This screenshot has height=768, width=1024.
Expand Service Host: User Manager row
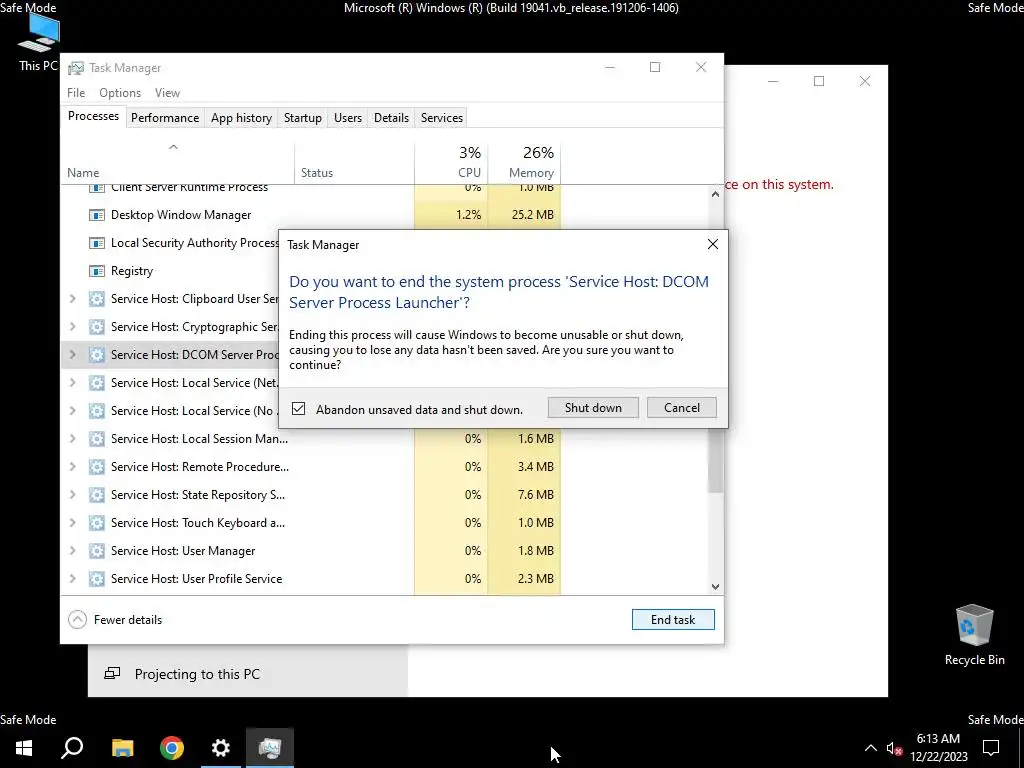(72, 551)
